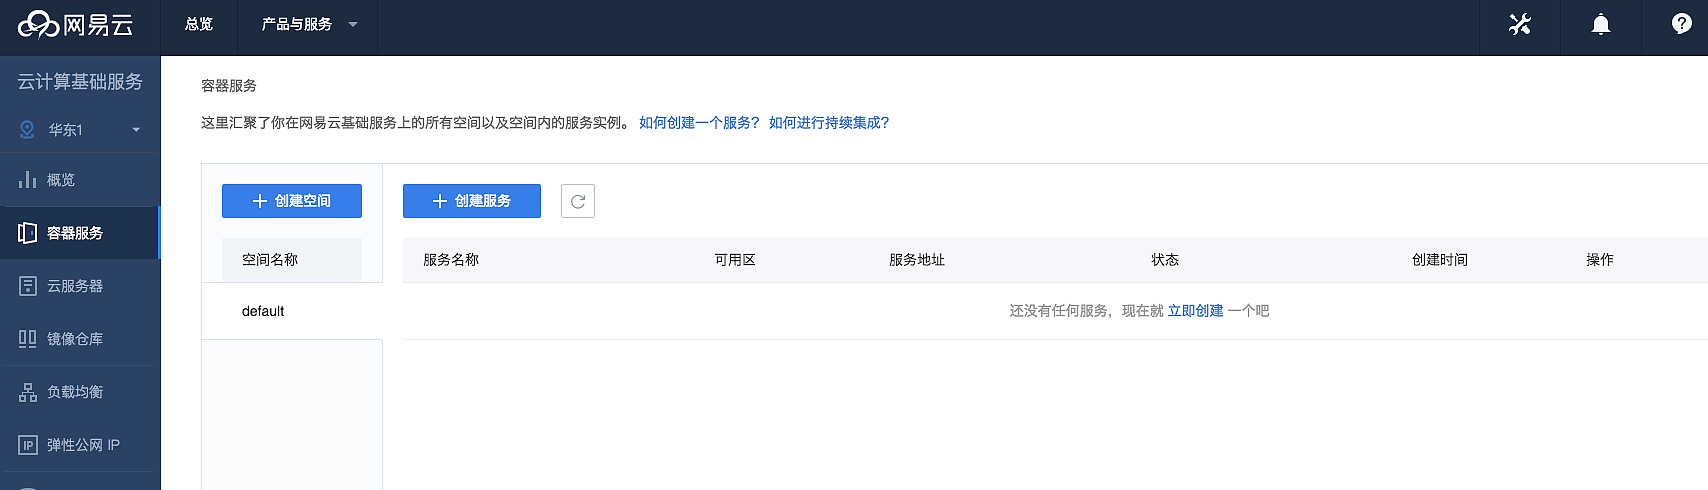Screen dimensions: 1708x490
Task: Click the 弹性公网 IP sidebar icon
Action: tap(27, 445)
